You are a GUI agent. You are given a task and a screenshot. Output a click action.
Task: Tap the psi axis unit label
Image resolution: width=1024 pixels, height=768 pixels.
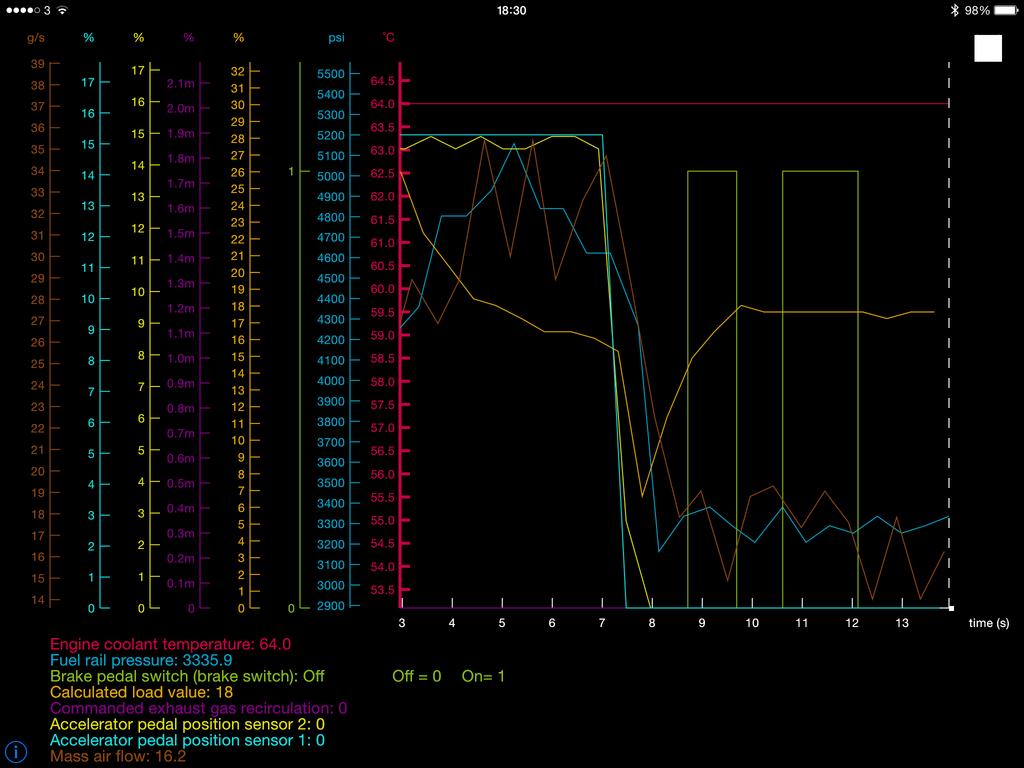(336, 38)
